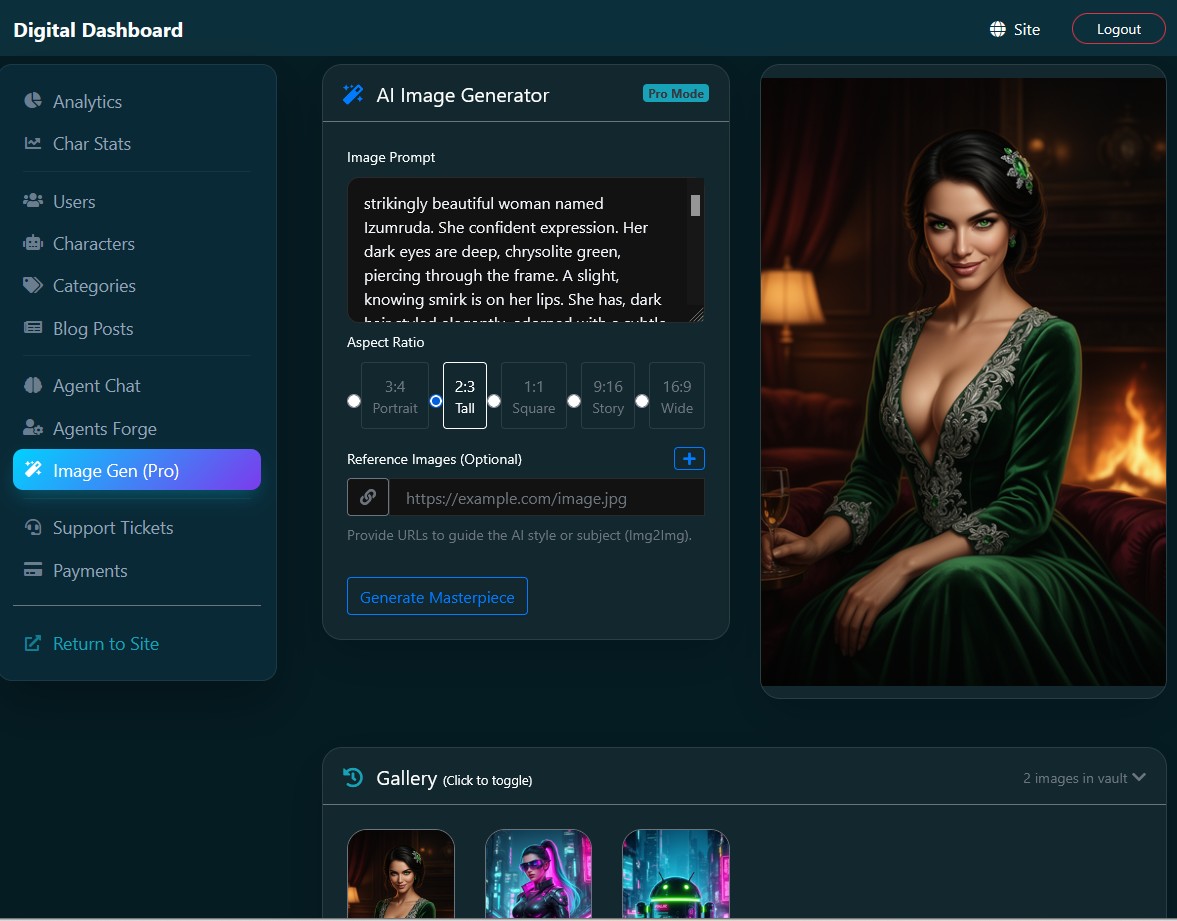Open the Users menu item
The height and width of the screenshot is (921, 1177).
[74, 201]
